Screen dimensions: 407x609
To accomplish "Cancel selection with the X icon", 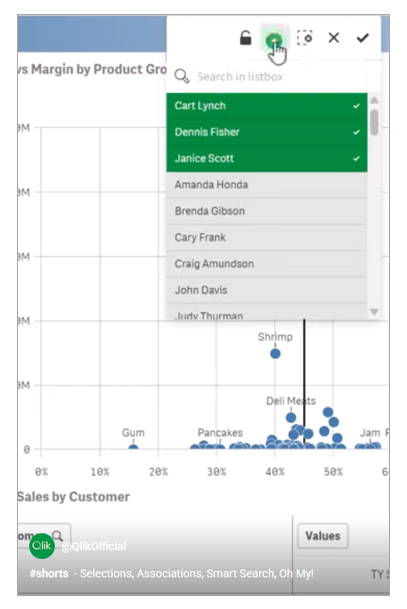I will coord(334,38).
